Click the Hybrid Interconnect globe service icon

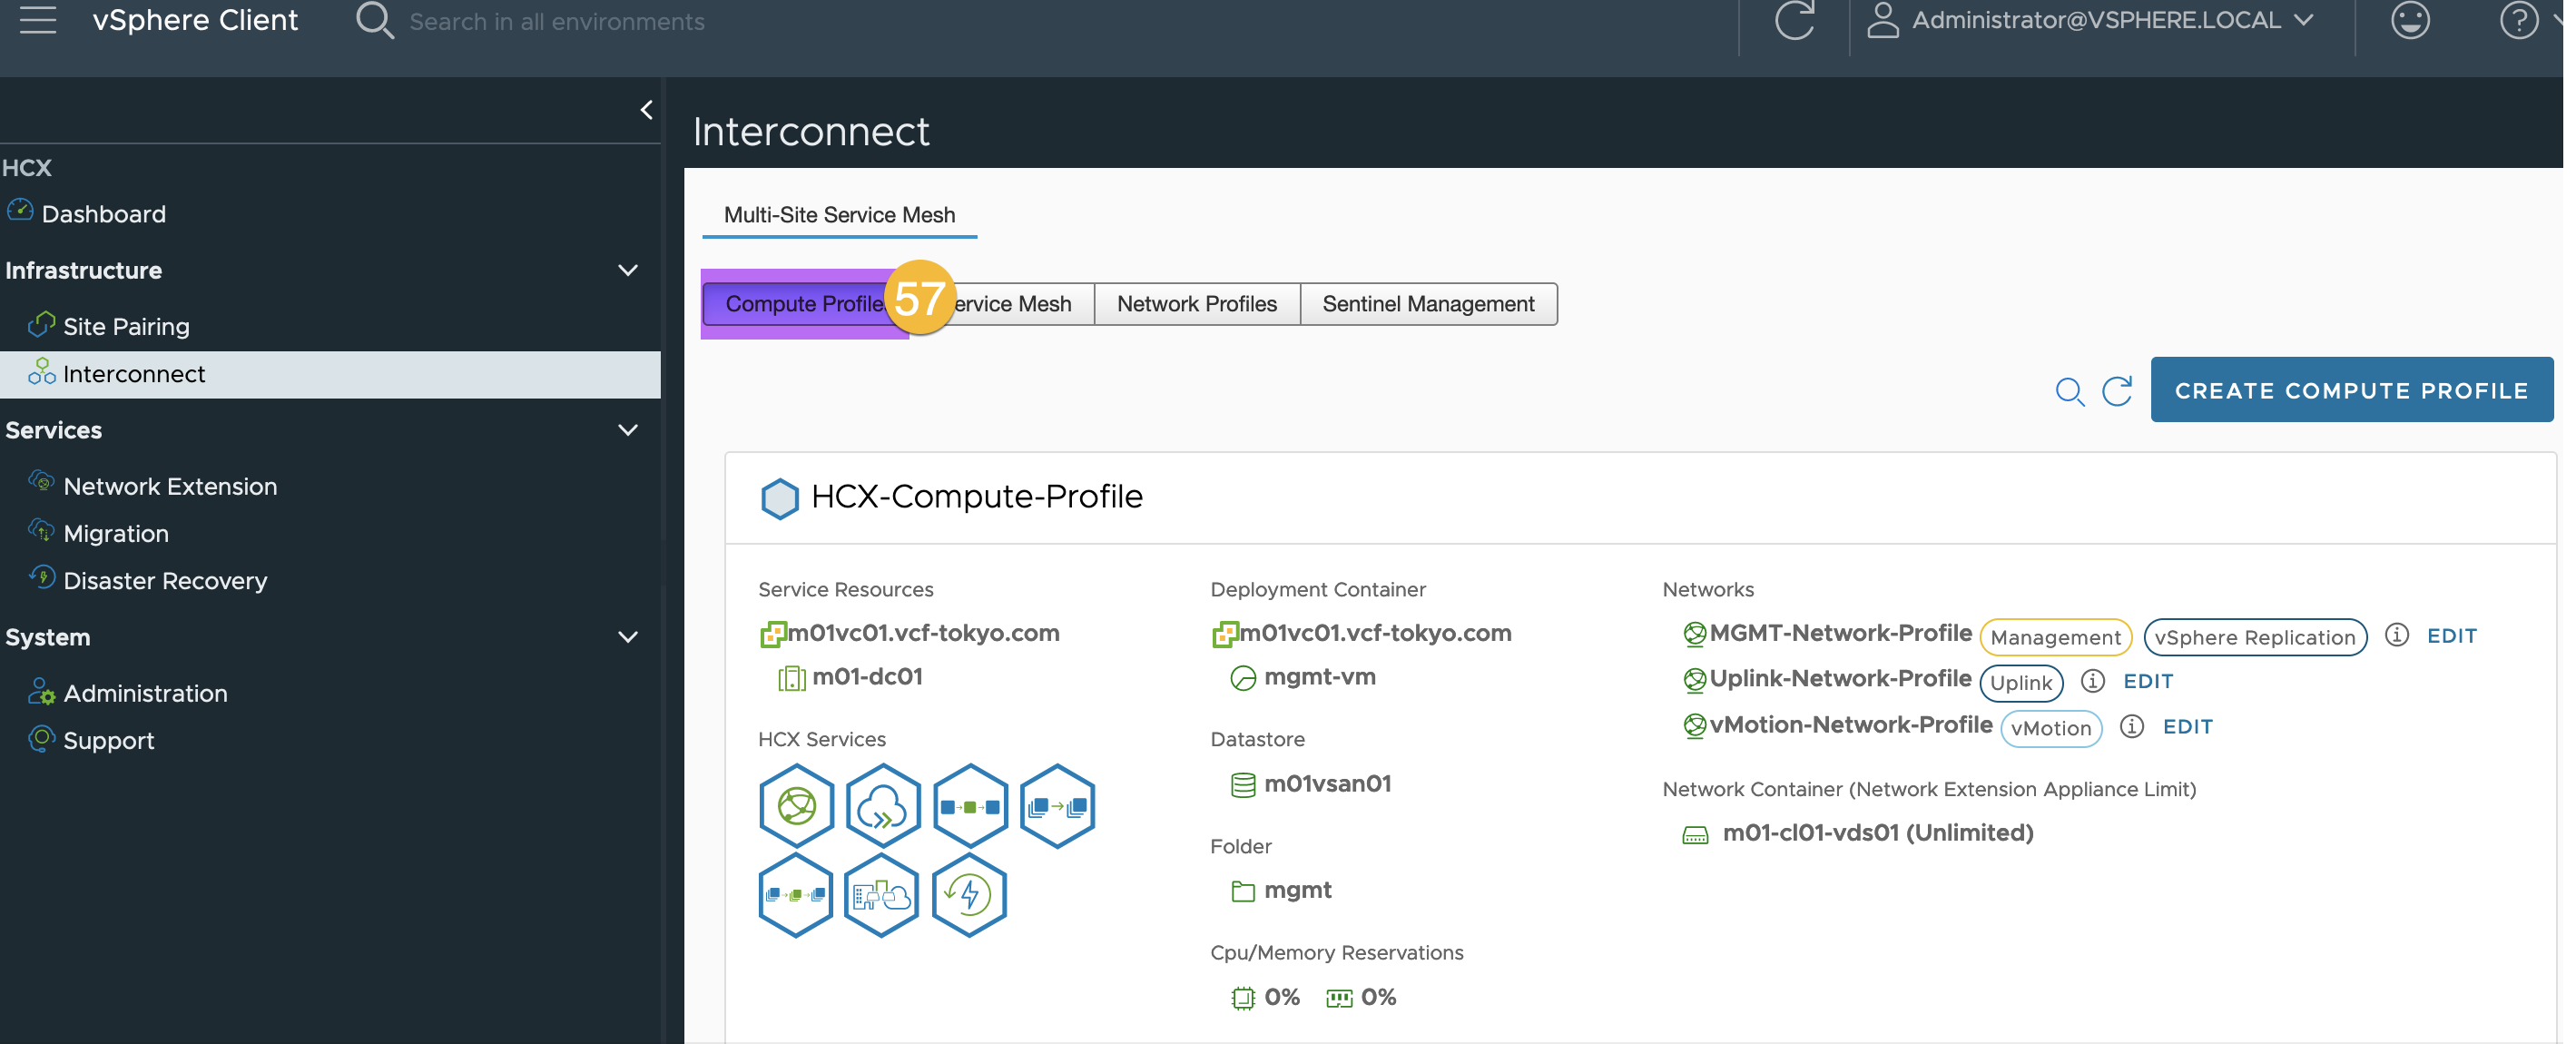point(796,806)
